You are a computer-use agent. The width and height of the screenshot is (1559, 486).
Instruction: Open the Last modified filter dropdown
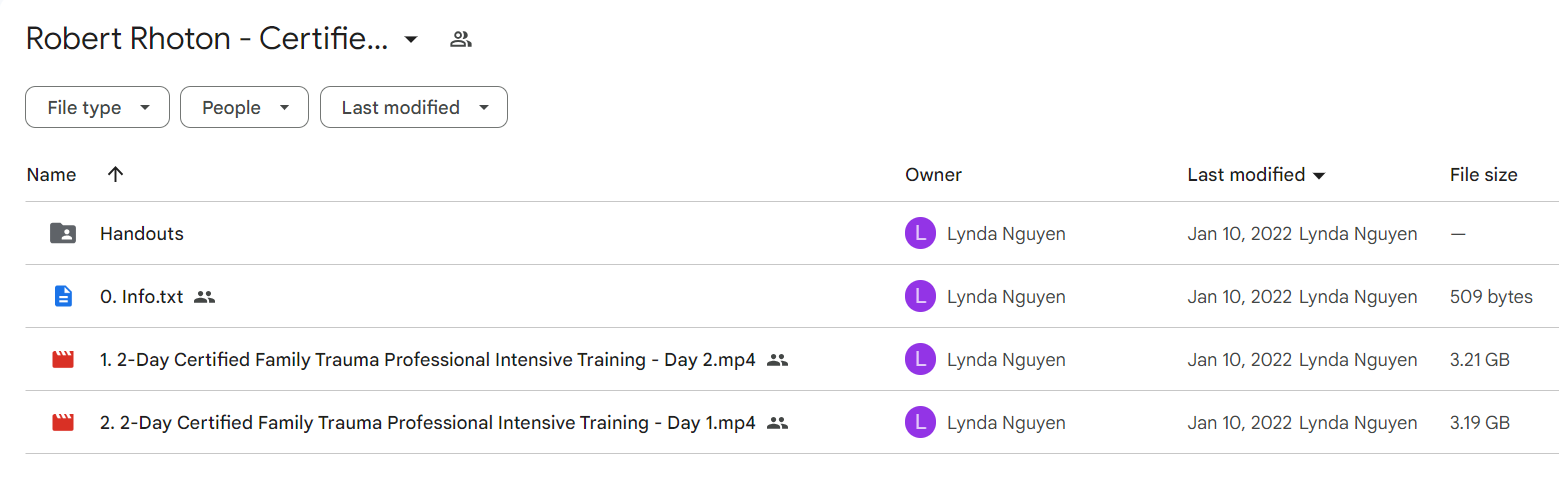click(x=414, y=108)
